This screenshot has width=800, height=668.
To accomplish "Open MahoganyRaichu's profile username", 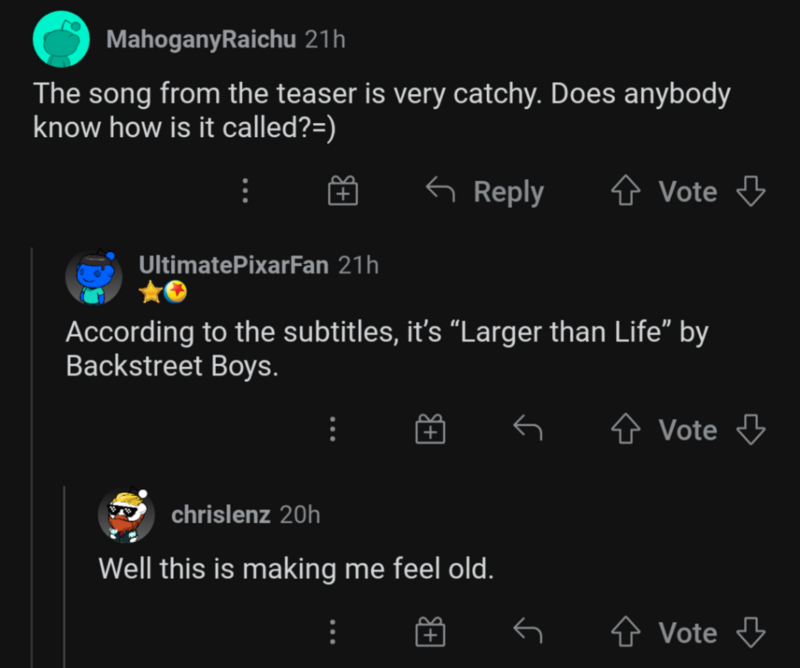I will click(201, 39).
